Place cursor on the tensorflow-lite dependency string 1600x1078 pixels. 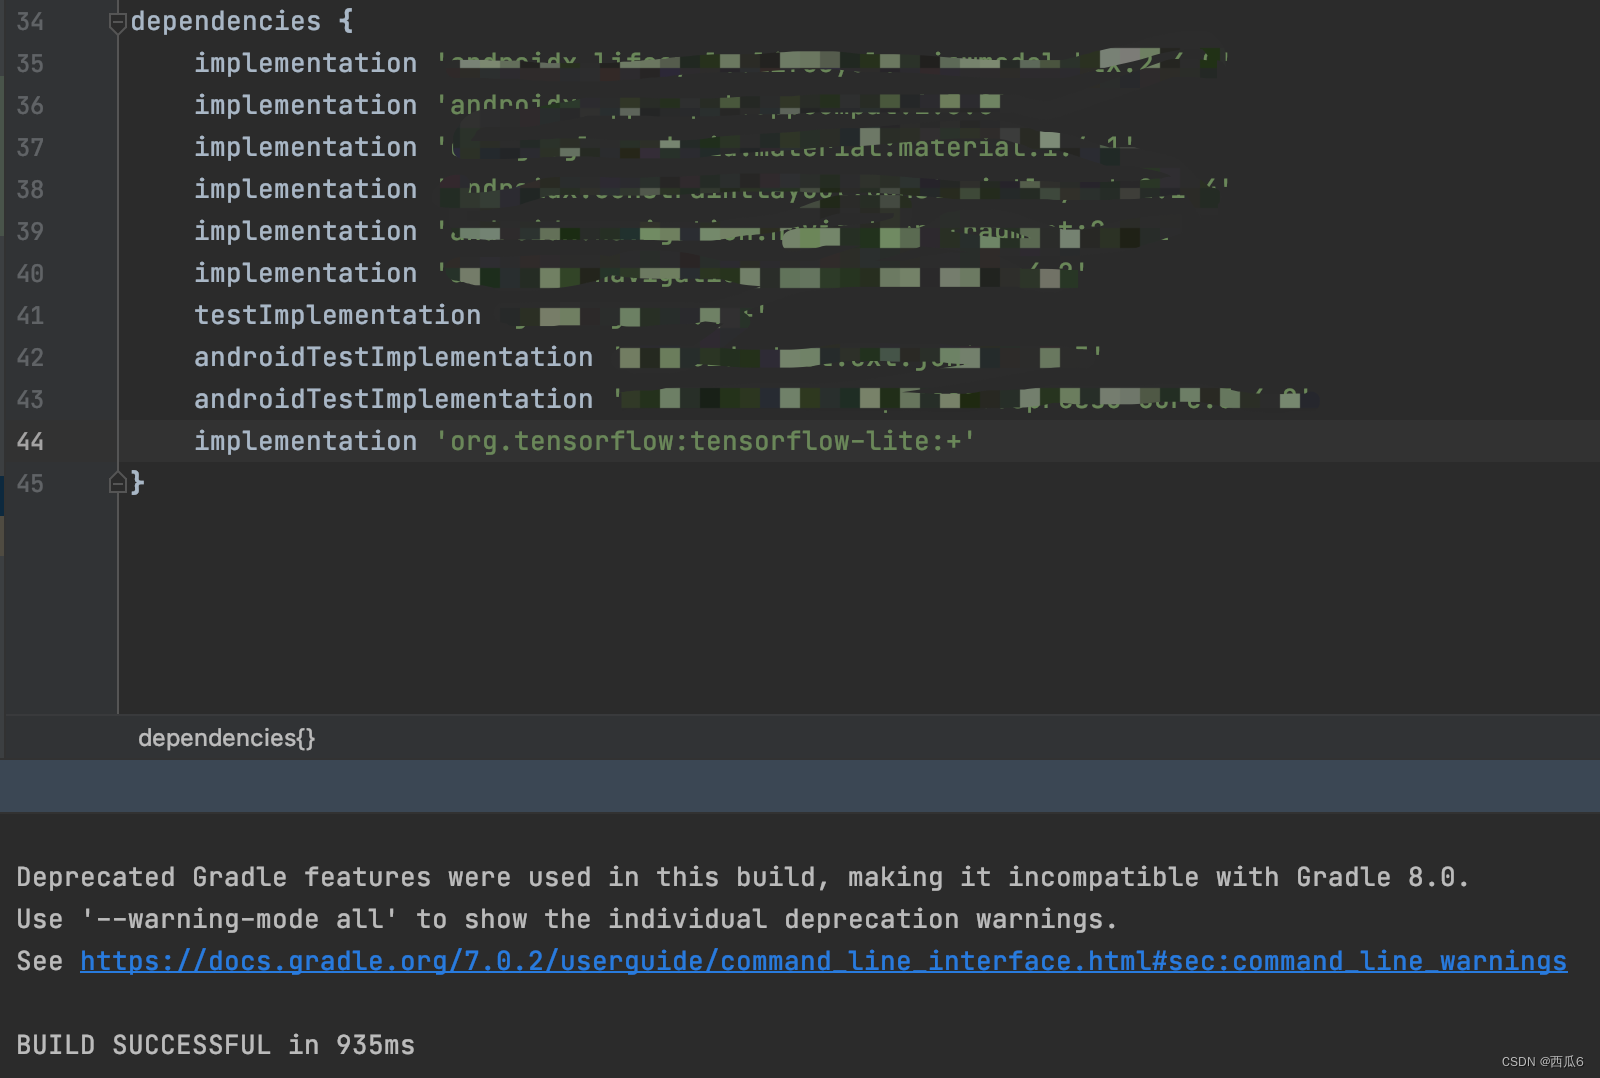[705, 441]
